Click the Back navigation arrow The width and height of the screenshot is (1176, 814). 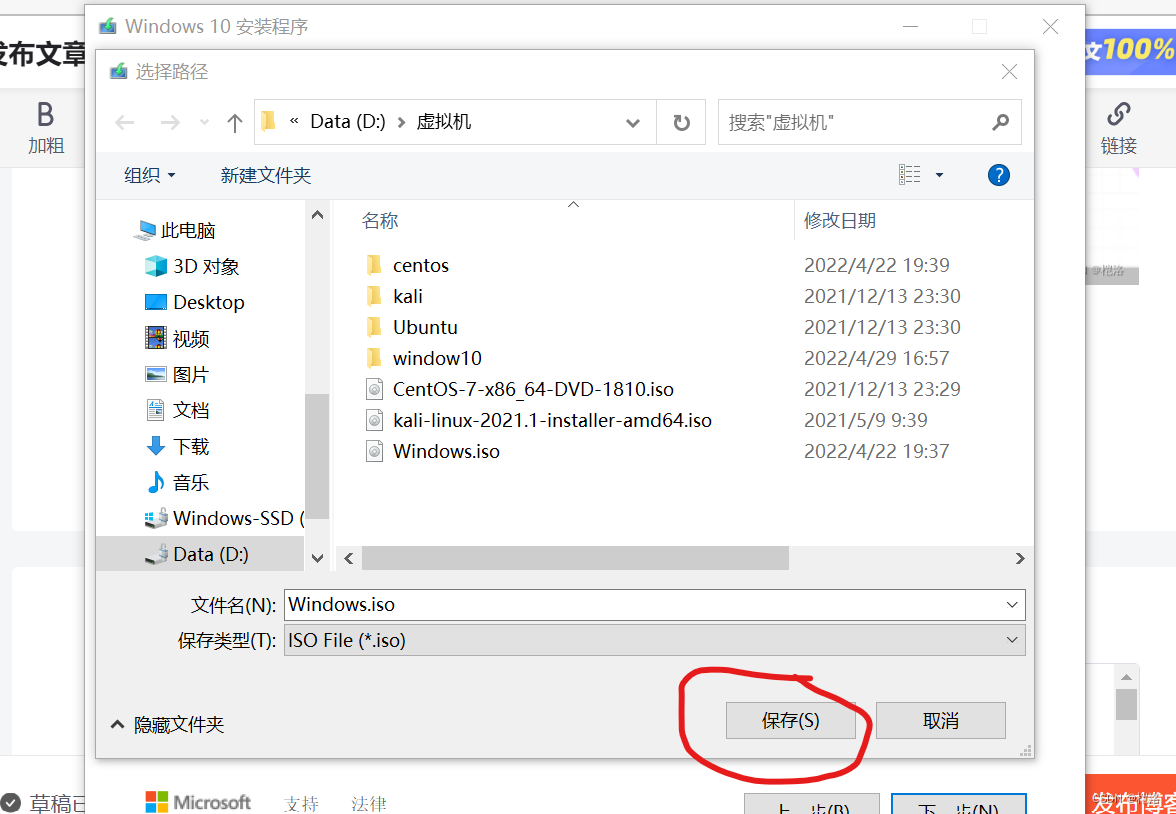(x=124, y=122)
